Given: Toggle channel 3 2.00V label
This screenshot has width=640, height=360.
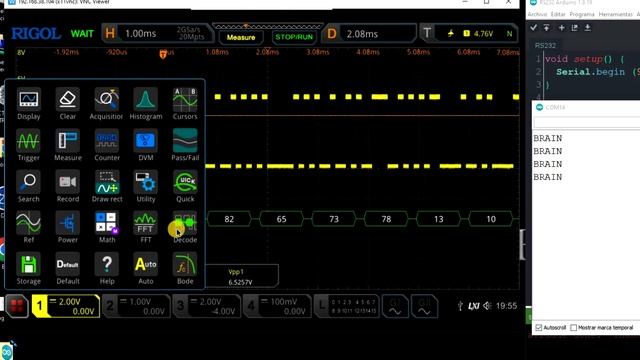Looking at the screenshot, I should [207, 306].
